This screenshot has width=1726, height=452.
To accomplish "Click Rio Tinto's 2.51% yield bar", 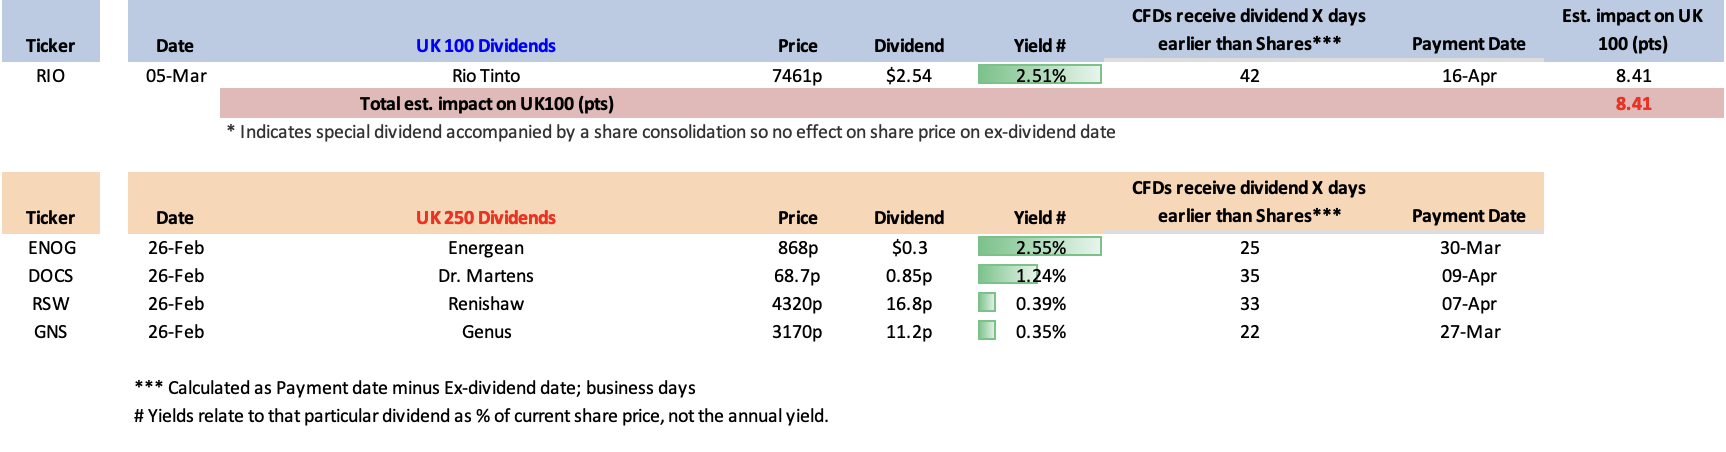I will (1039, 75).
